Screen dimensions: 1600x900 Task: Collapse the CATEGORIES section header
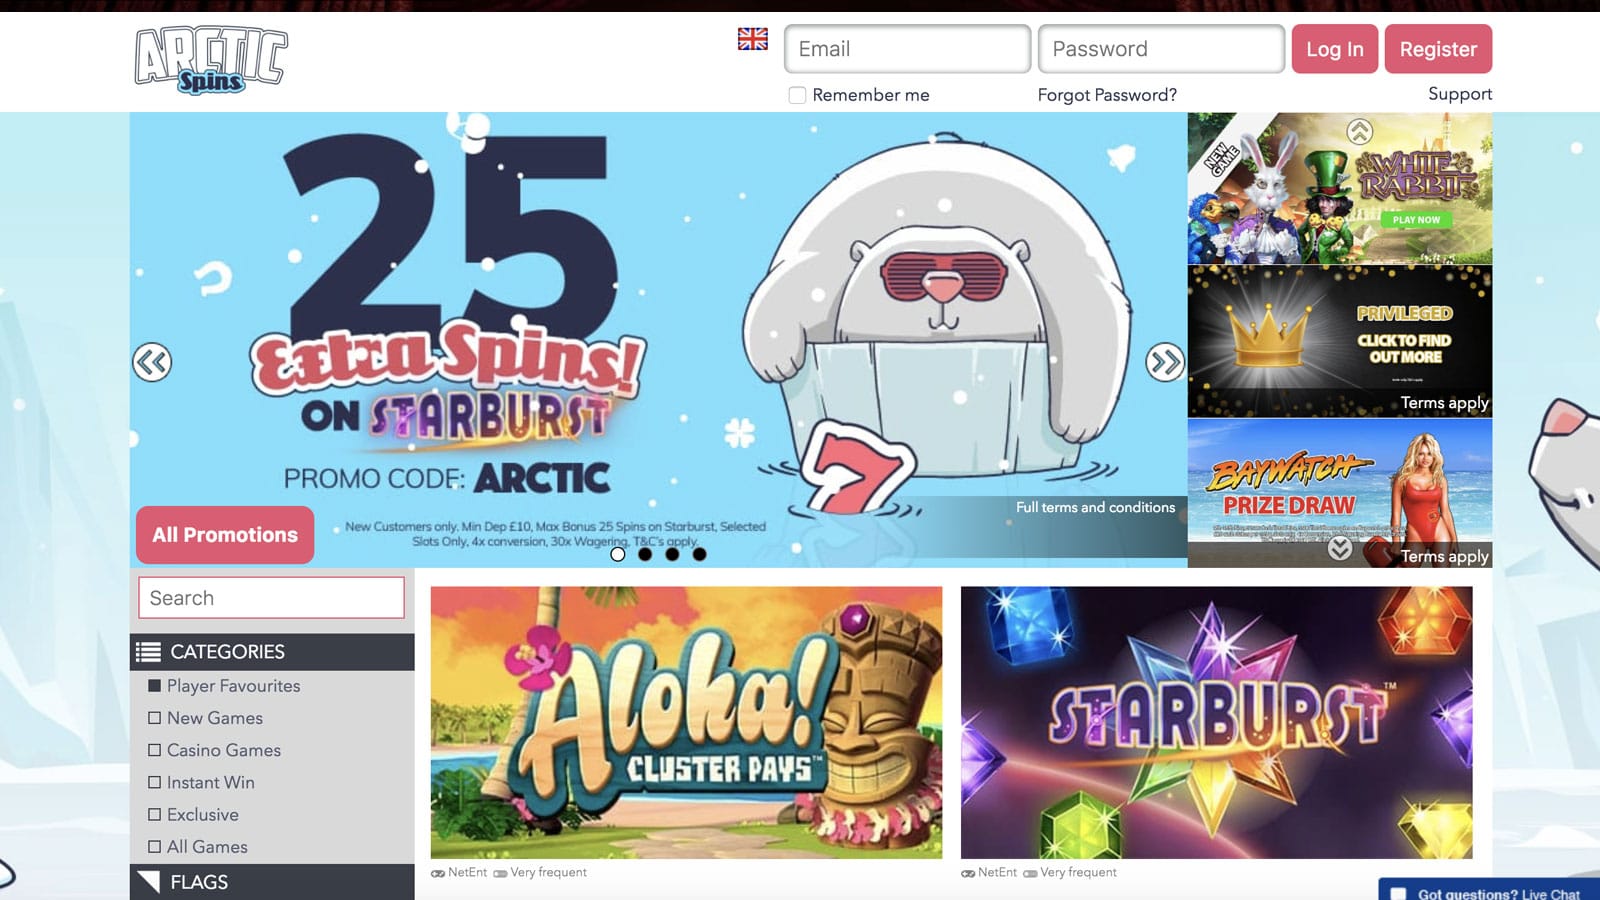pos(272,652)
